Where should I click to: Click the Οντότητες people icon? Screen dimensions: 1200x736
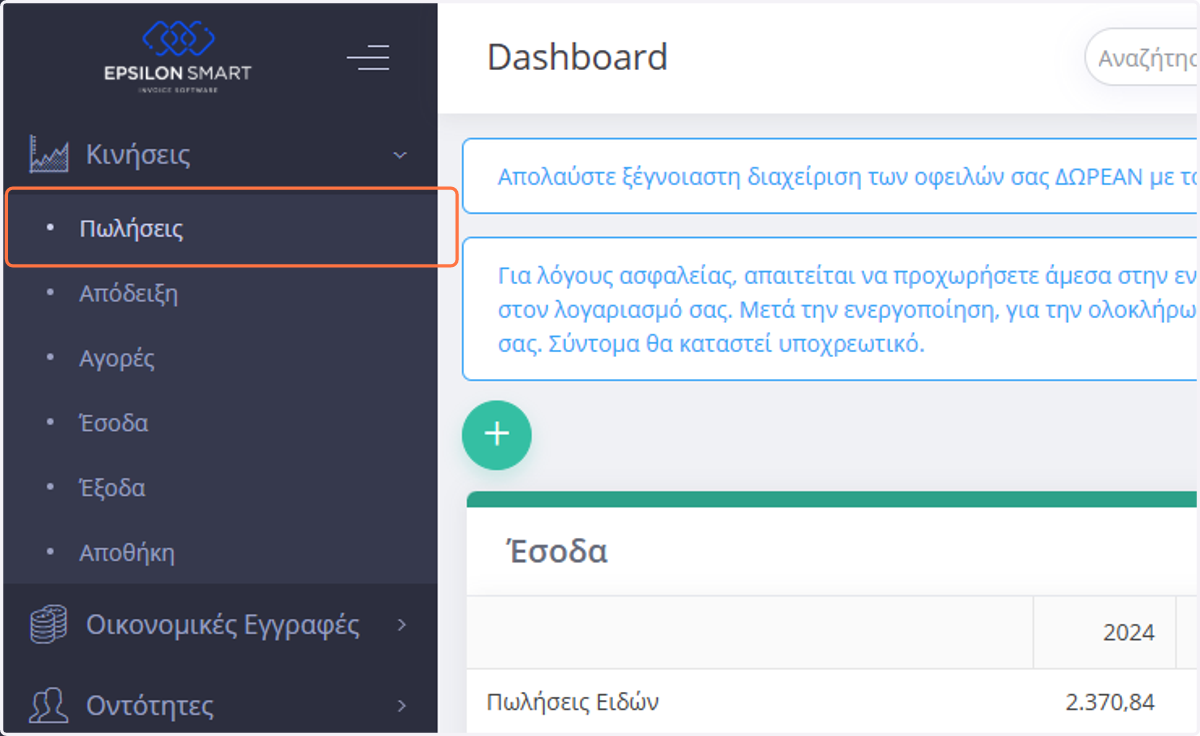49,706
